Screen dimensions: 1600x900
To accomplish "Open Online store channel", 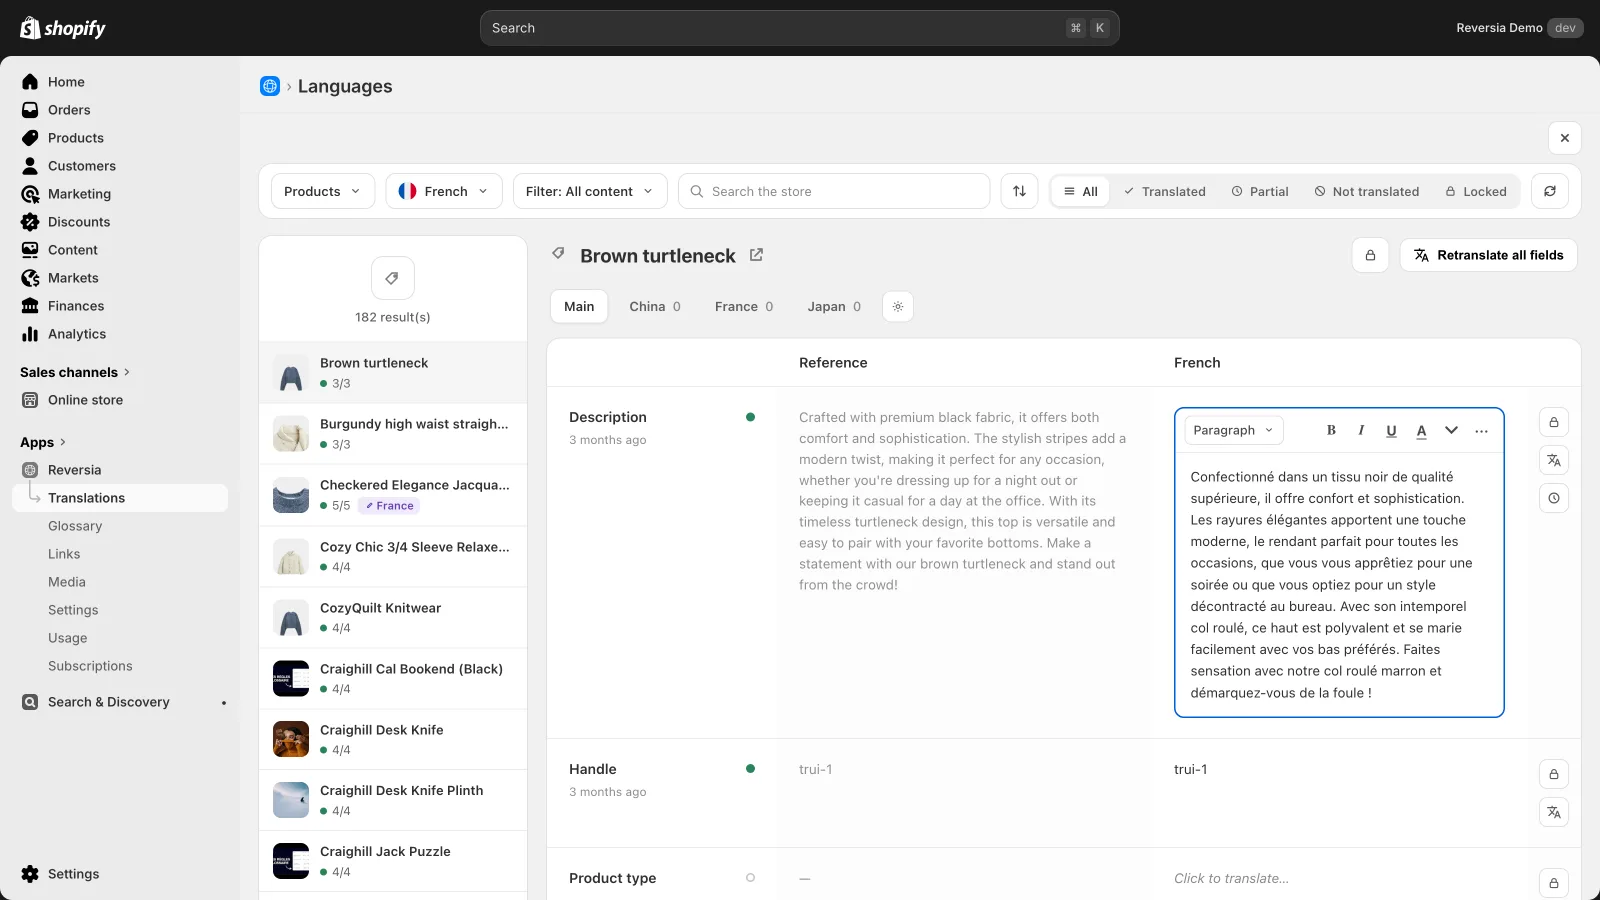I will point(85,400).
